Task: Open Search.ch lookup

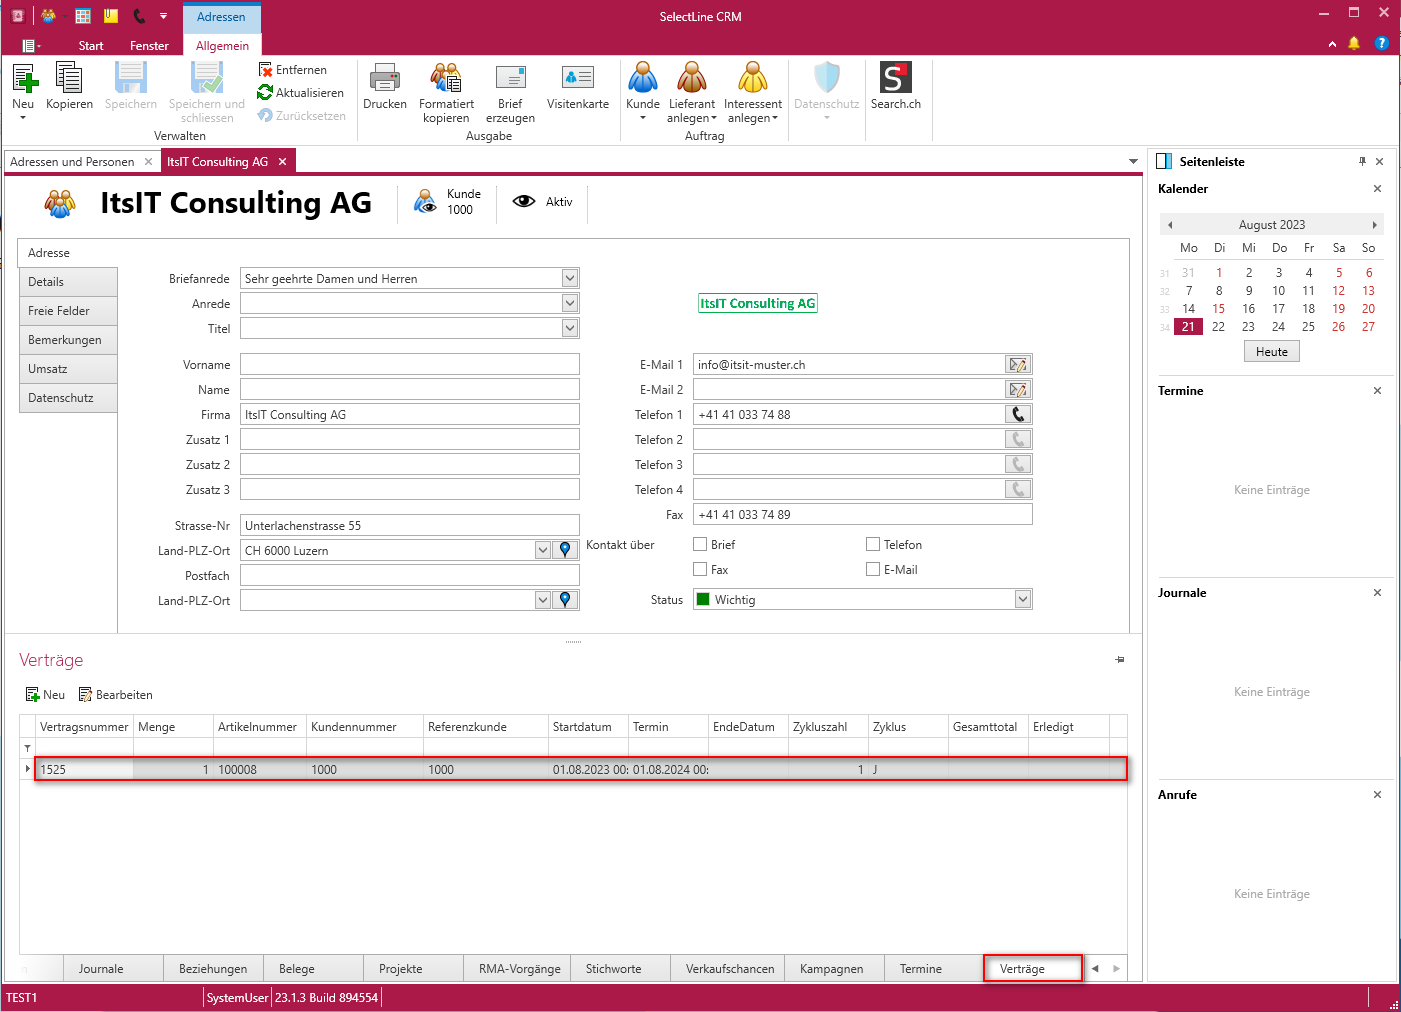Action: (896, 87)
